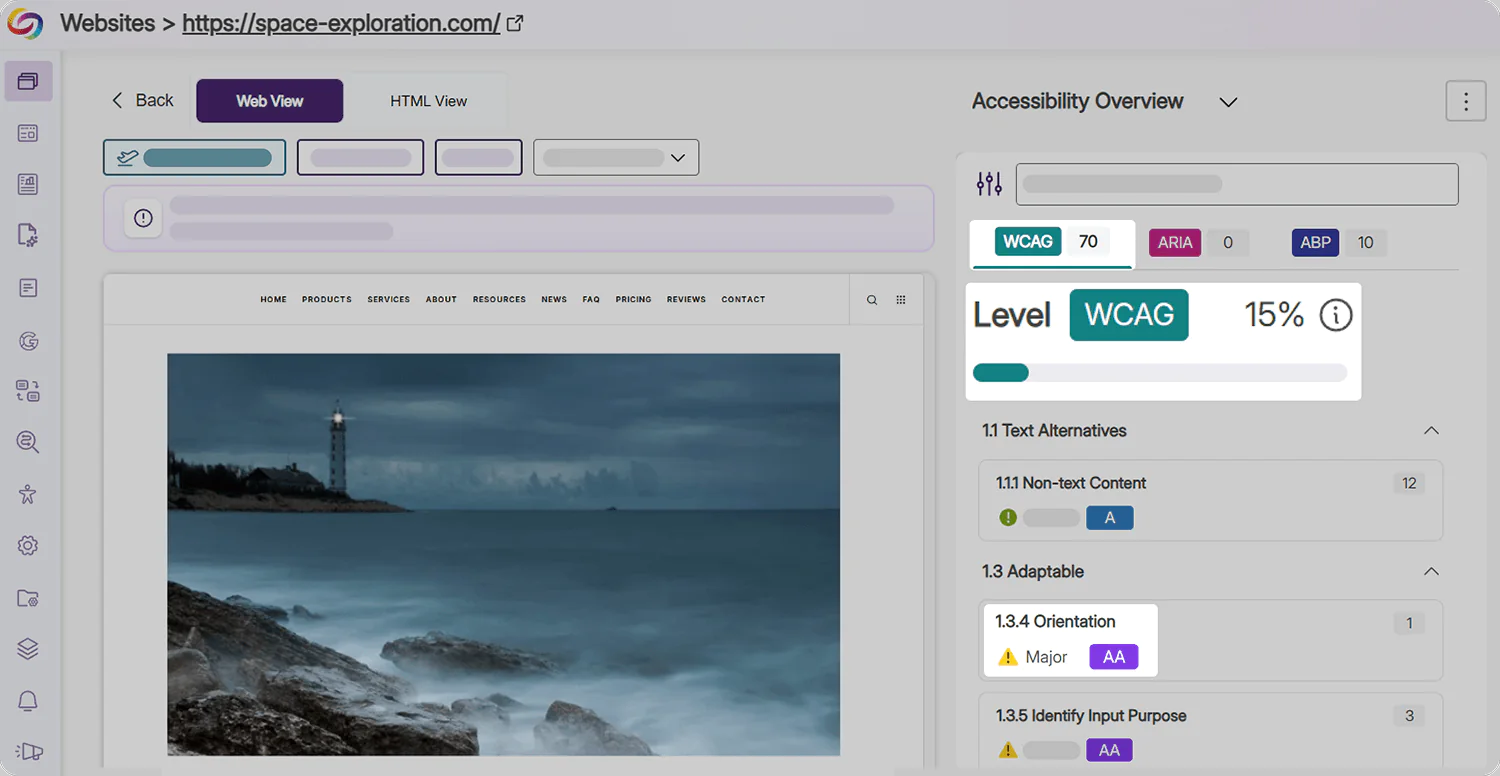1500x776 pixels.
Task: Open the space-exploration.com URL link
Action: click(341, 23)
